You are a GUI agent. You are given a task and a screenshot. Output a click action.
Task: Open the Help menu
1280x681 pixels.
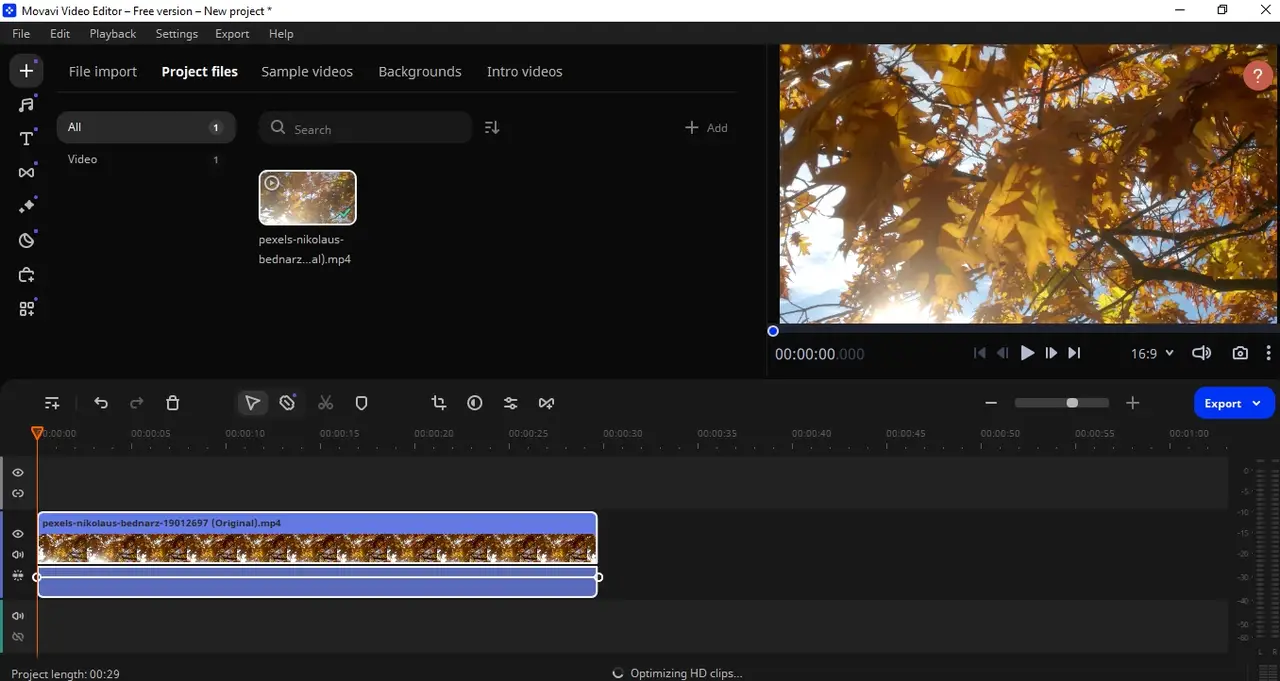(281, 33)
